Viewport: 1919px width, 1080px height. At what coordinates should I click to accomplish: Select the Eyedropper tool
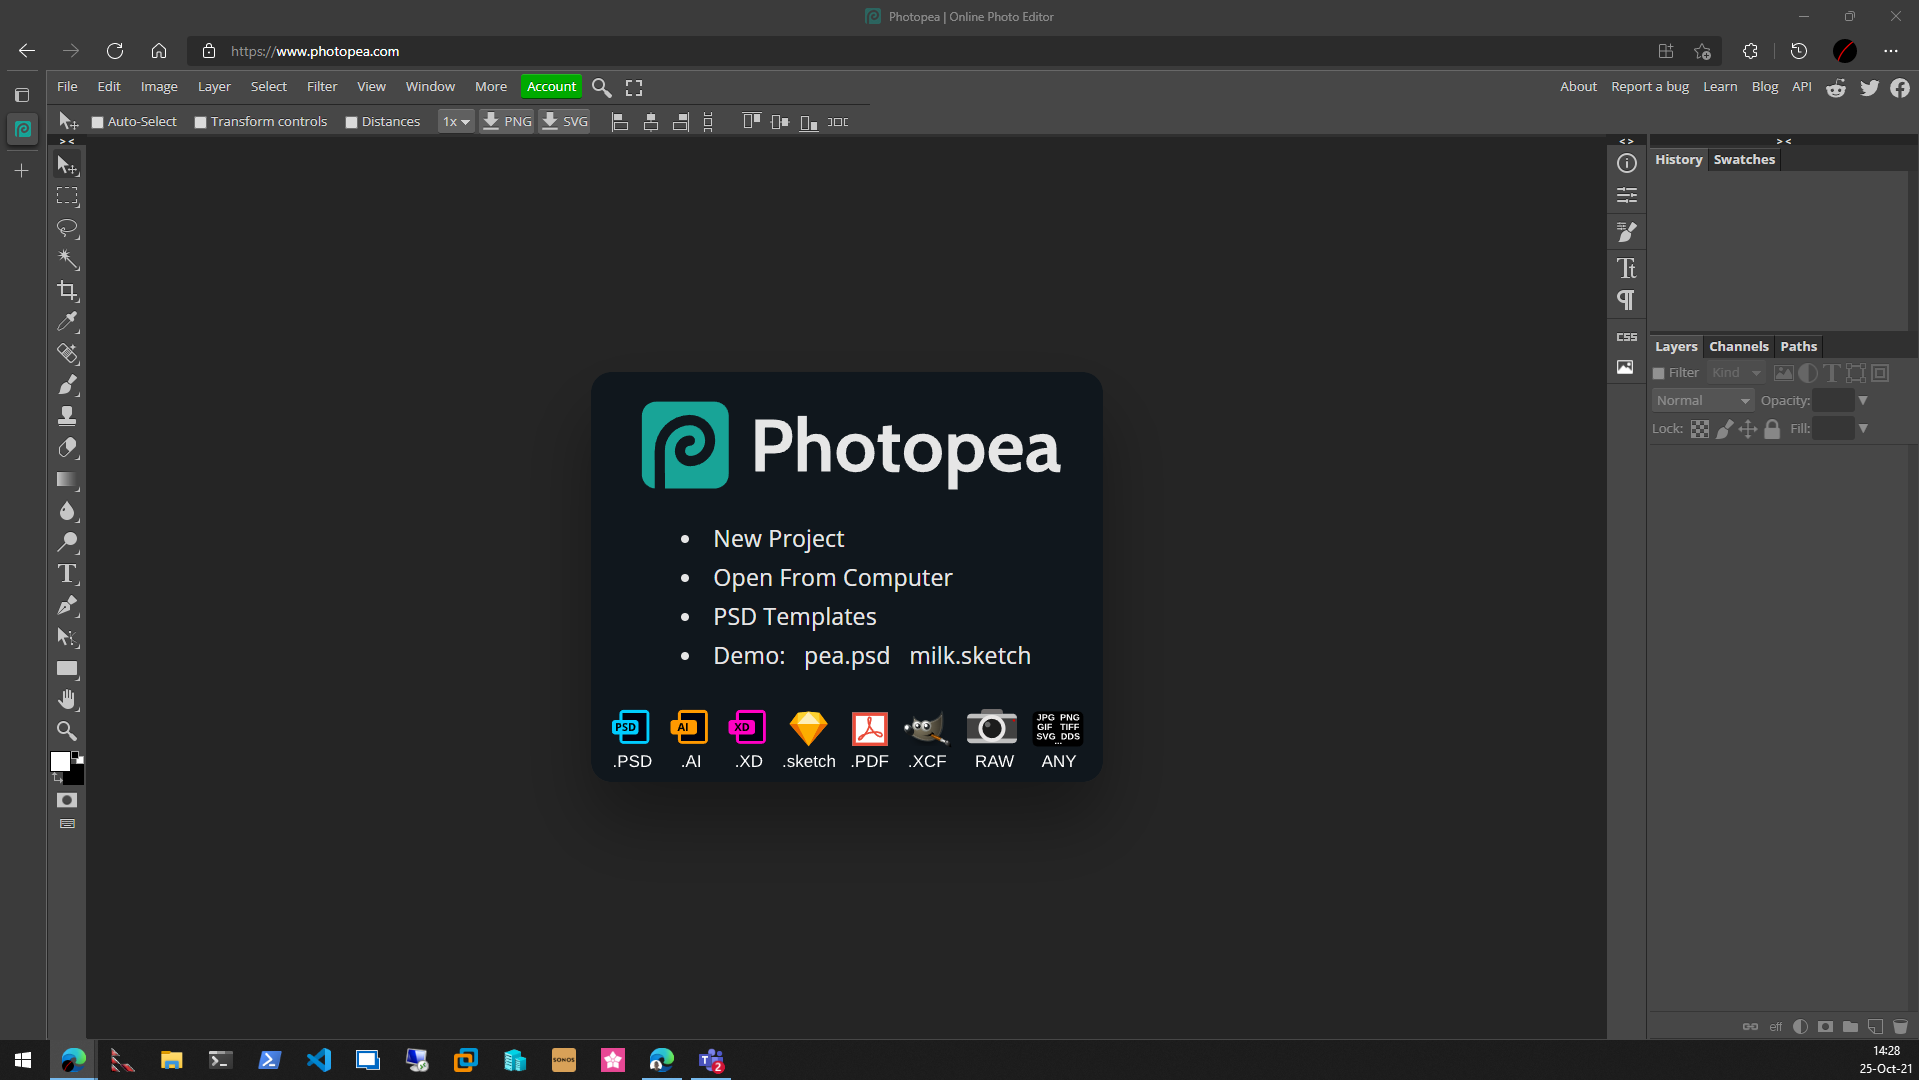point(68,322)
